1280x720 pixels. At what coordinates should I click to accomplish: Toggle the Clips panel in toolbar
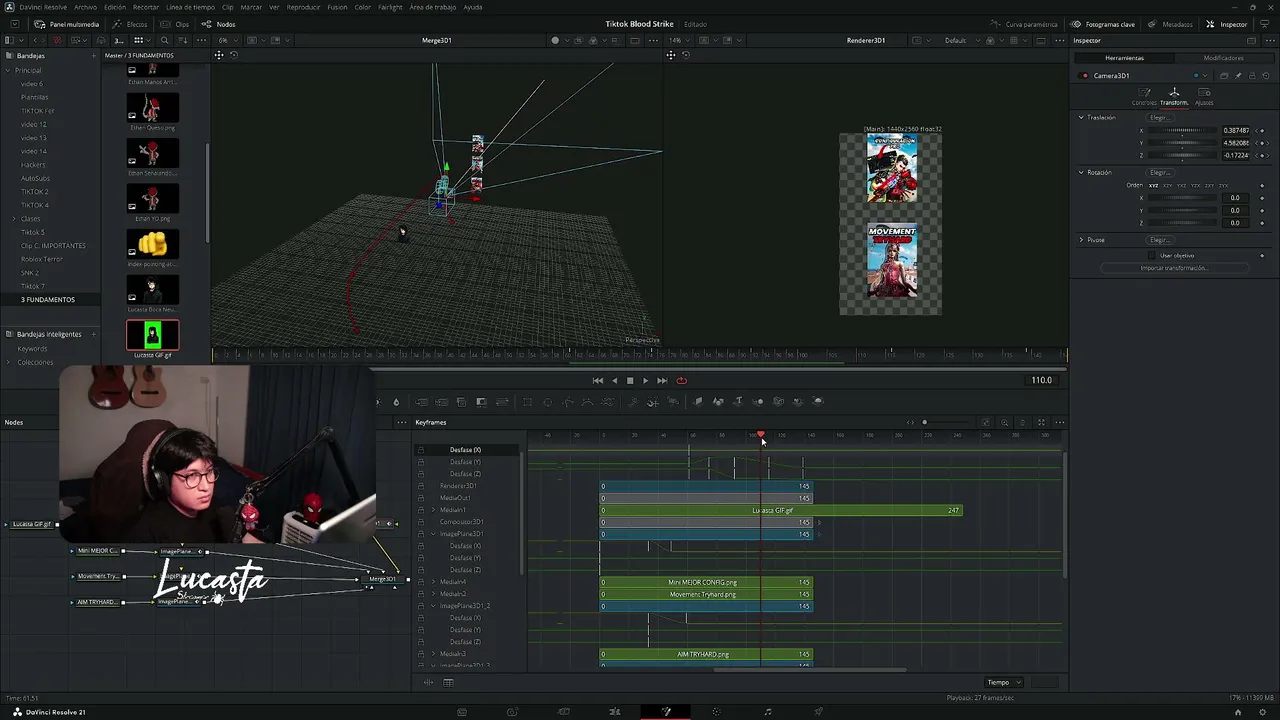[x=175, y=24]
